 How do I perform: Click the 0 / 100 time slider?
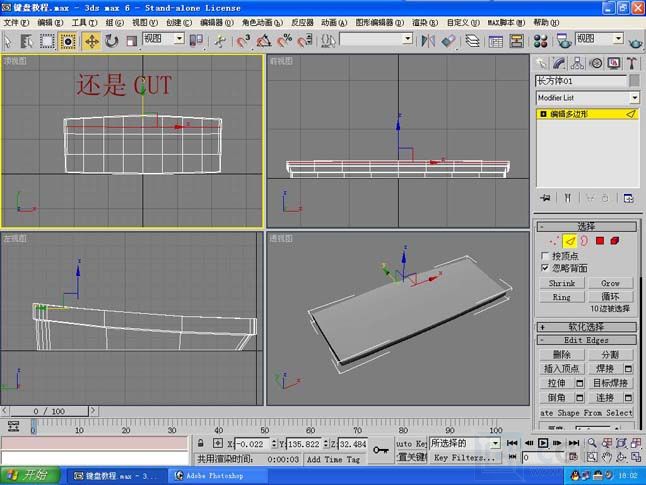[51, 411]
